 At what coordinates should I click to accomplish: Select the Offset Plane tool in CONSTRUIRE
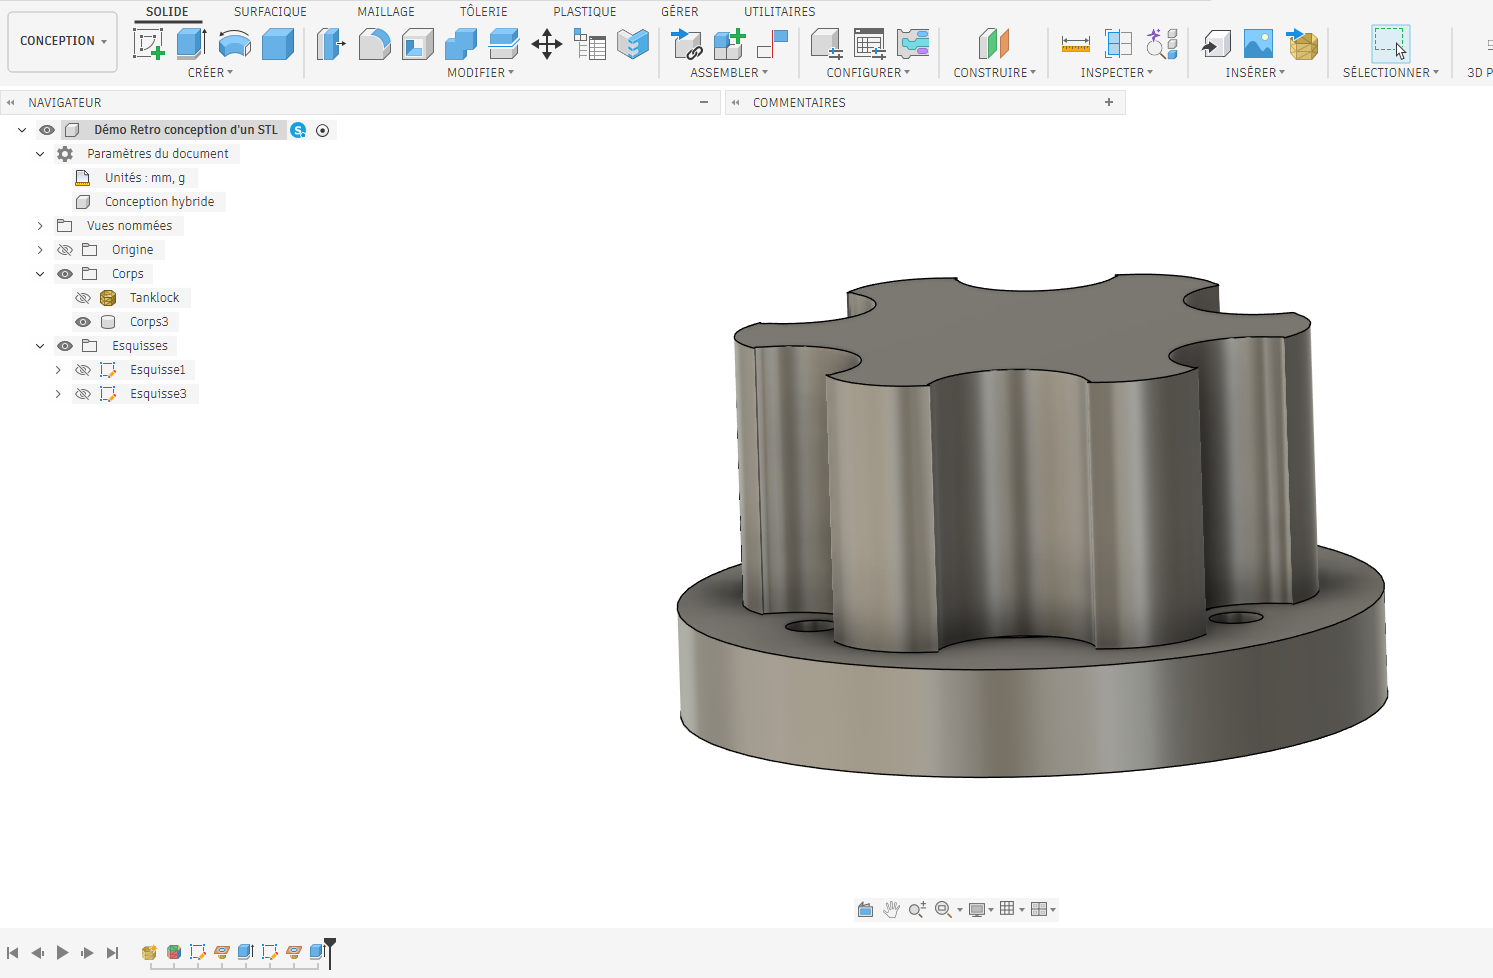click(994, 44)
